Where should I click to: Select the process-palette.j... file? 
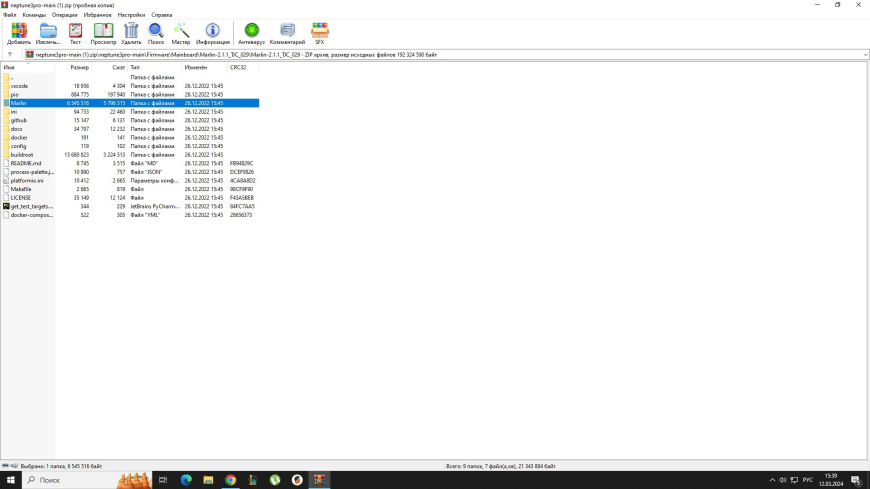pos(32,172)
